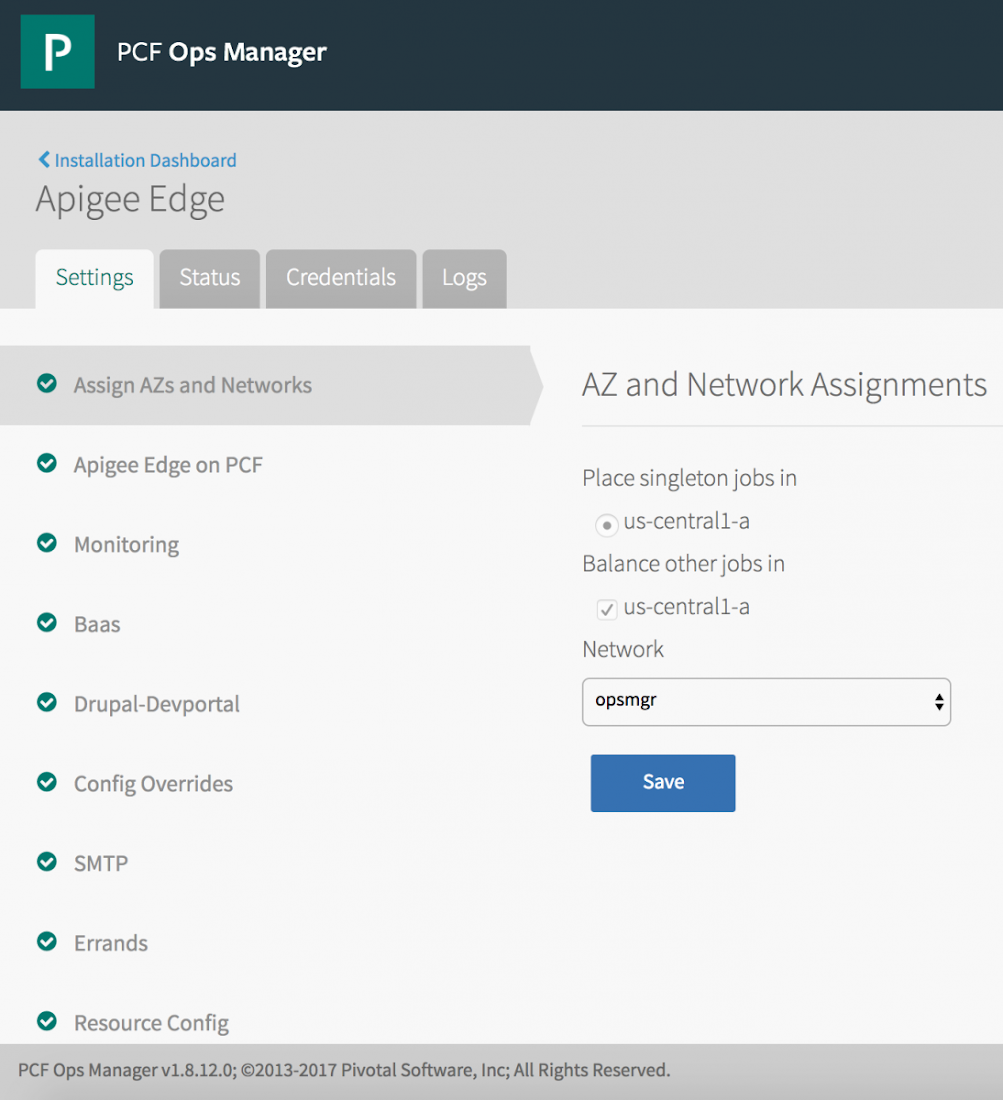Click the checkmark icon next to Monitoring
This screenshot has width=1003, height=1100.
[46, 543]
